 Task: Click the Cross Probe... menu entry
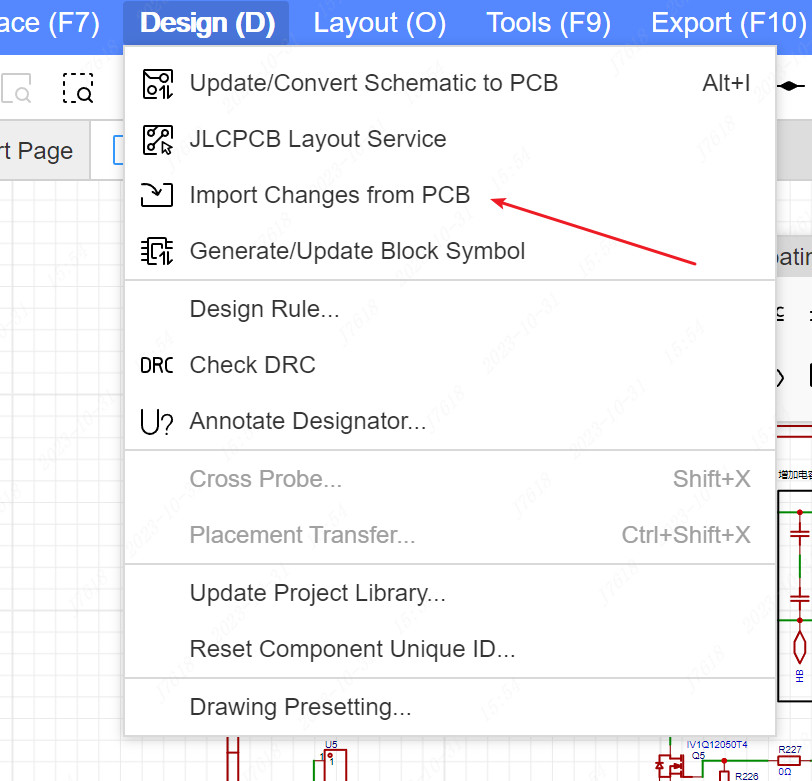(x=265, y=479)
